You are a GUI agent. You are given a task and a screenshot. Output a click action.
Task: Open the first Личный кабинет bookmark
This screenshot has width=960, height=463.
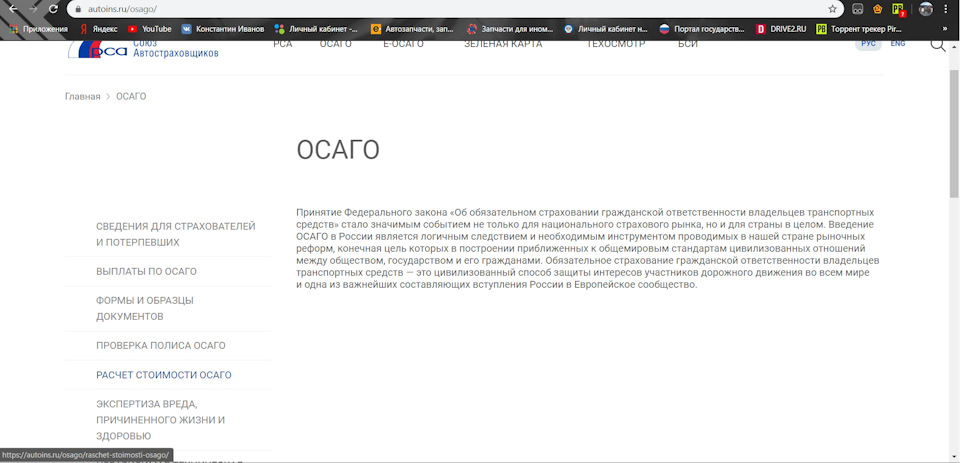click(317, 29)
